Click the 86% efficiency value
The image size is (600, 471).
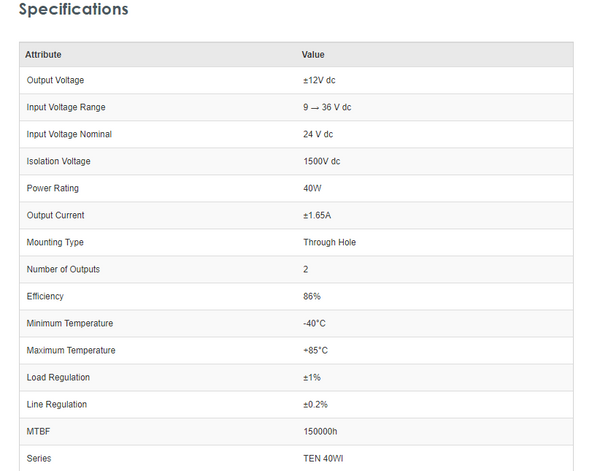(312, 296)
